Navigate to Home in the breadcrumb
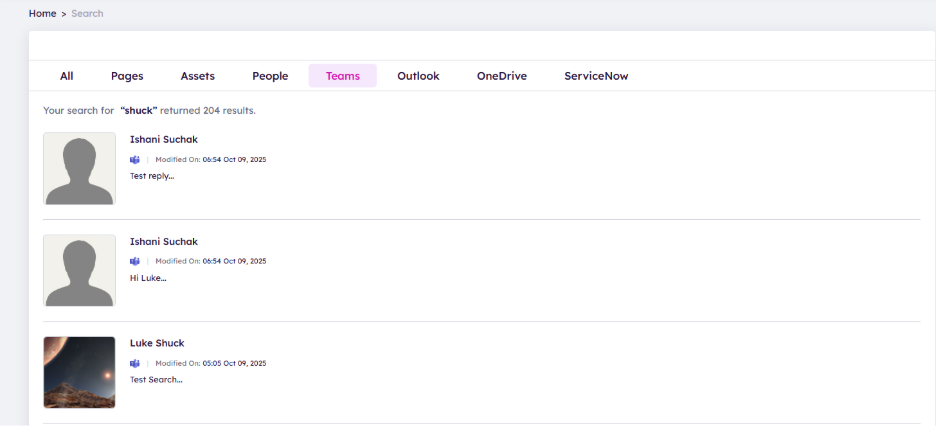 [x=42, y=14]
